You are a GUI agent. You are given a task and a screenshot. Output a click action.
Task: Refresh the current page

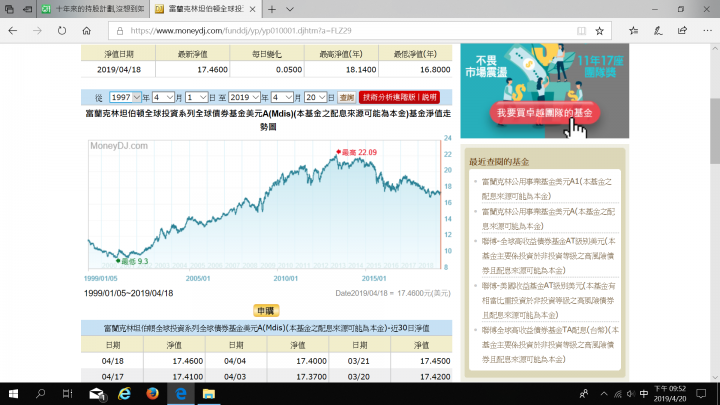(x=62, y=31)
